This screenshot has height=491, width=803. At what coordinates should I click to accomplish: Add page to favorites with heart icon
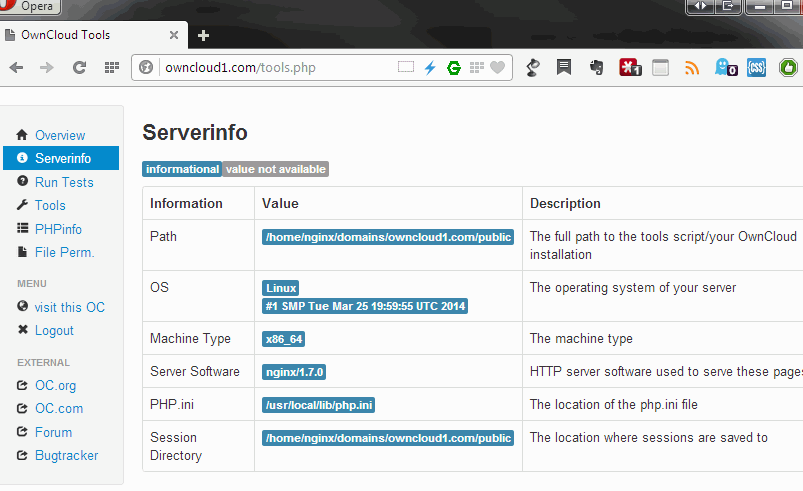pos(497,68)
